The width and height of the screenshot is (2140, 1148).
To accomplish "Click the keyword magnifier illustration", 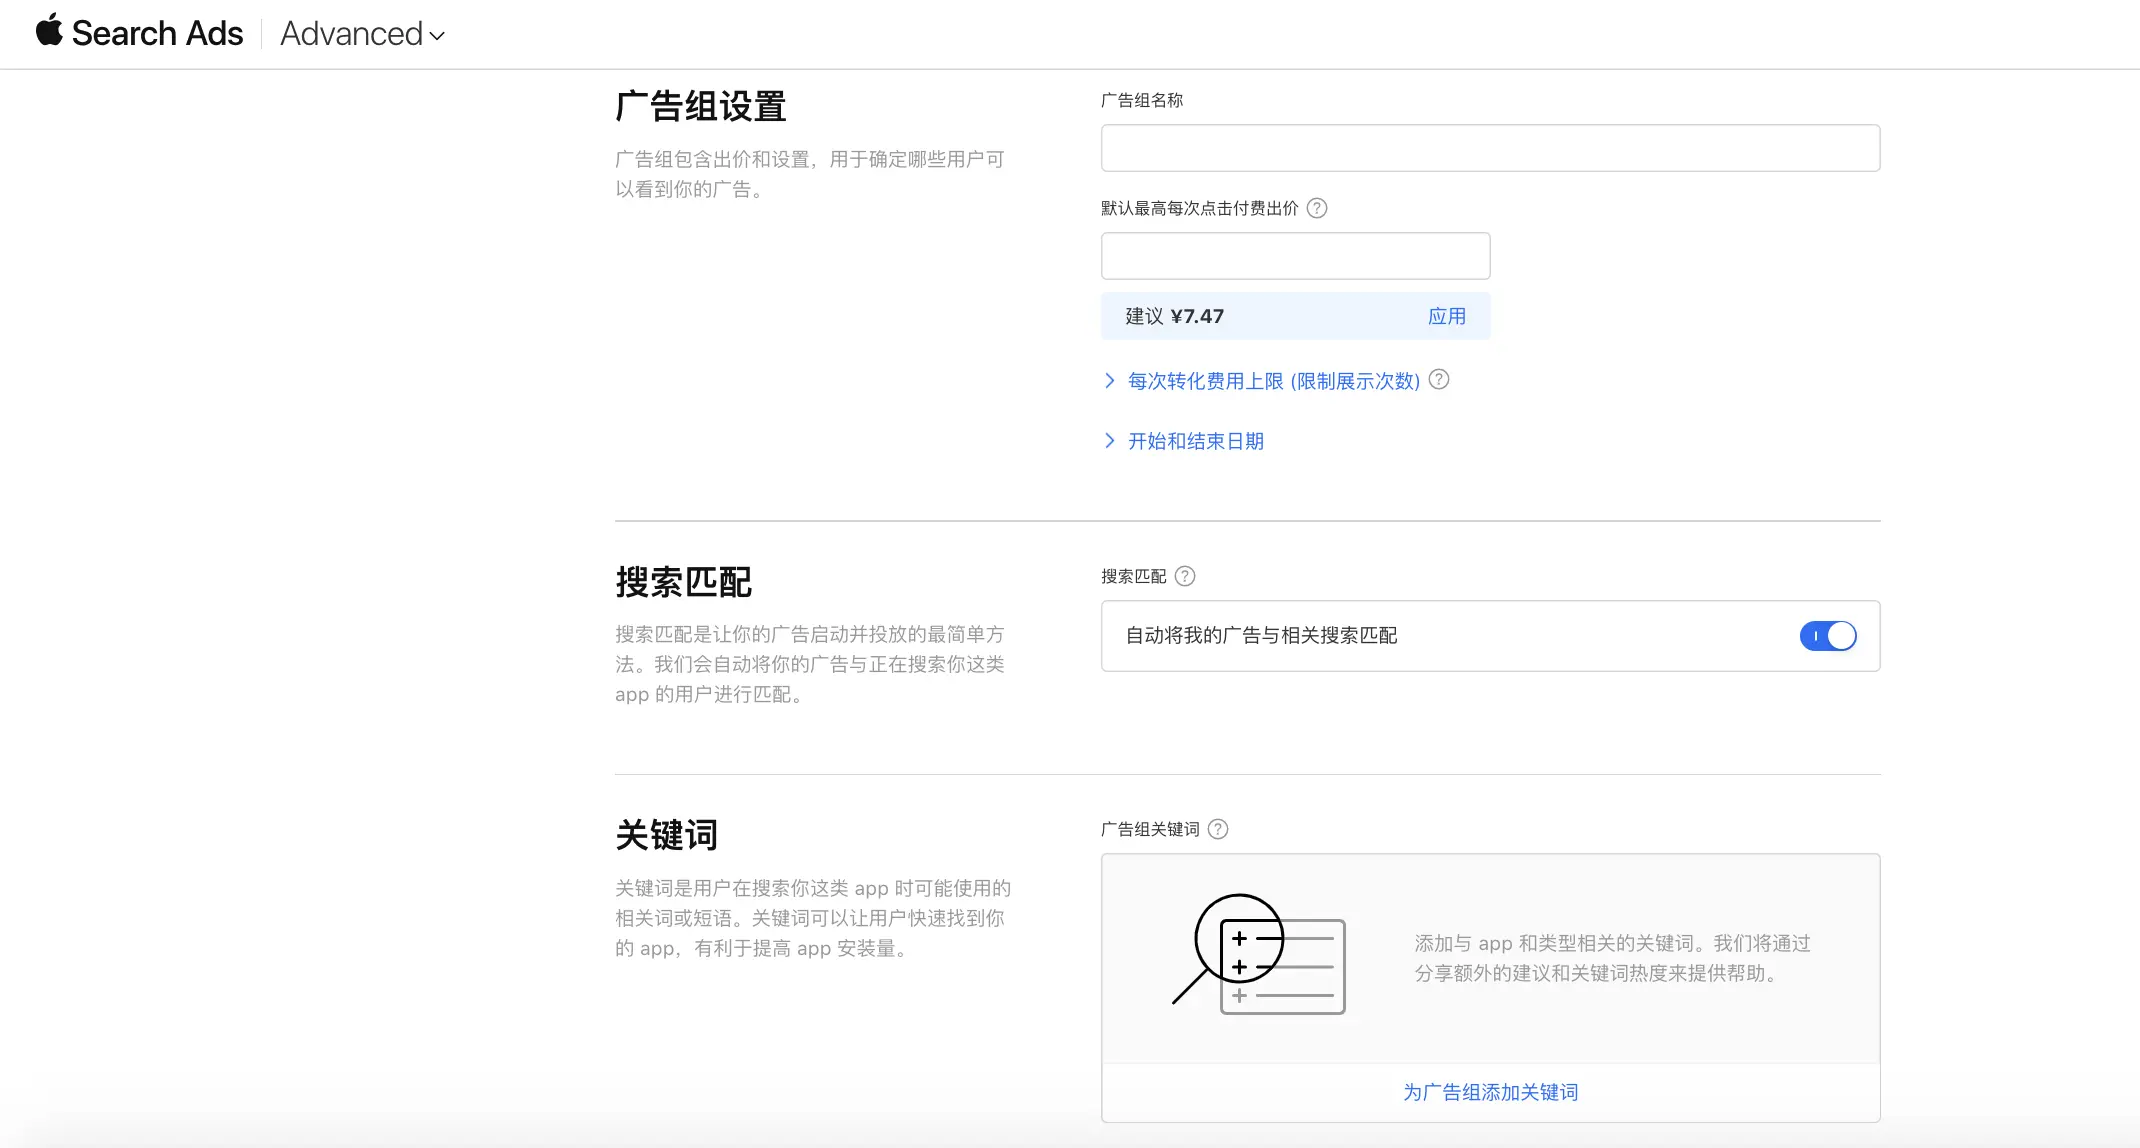I will (x=1258, y=955).
